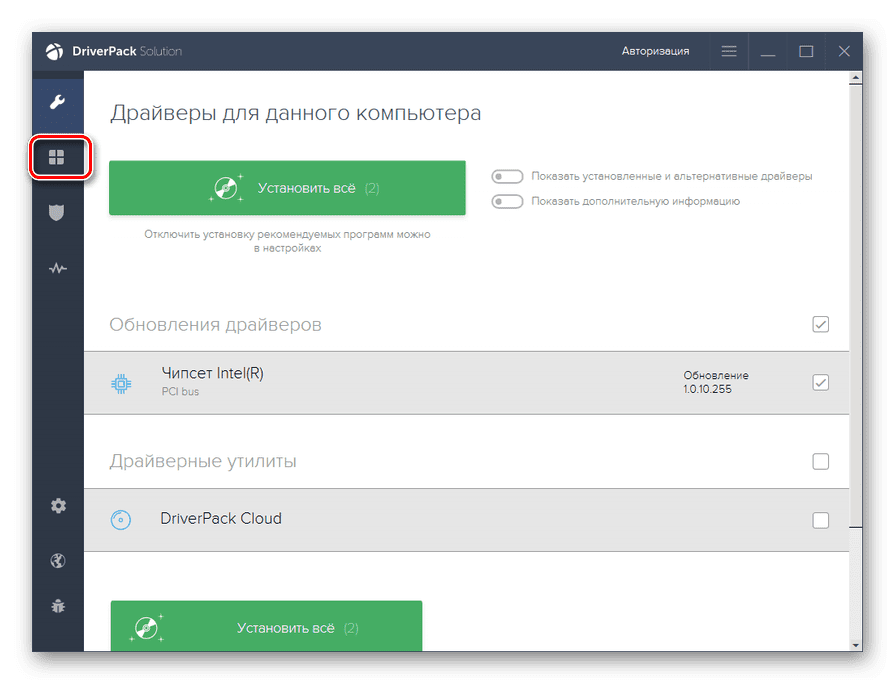Open Авторизация in title bar
This screenshot has height=684, width=895.
pos(655,51)
